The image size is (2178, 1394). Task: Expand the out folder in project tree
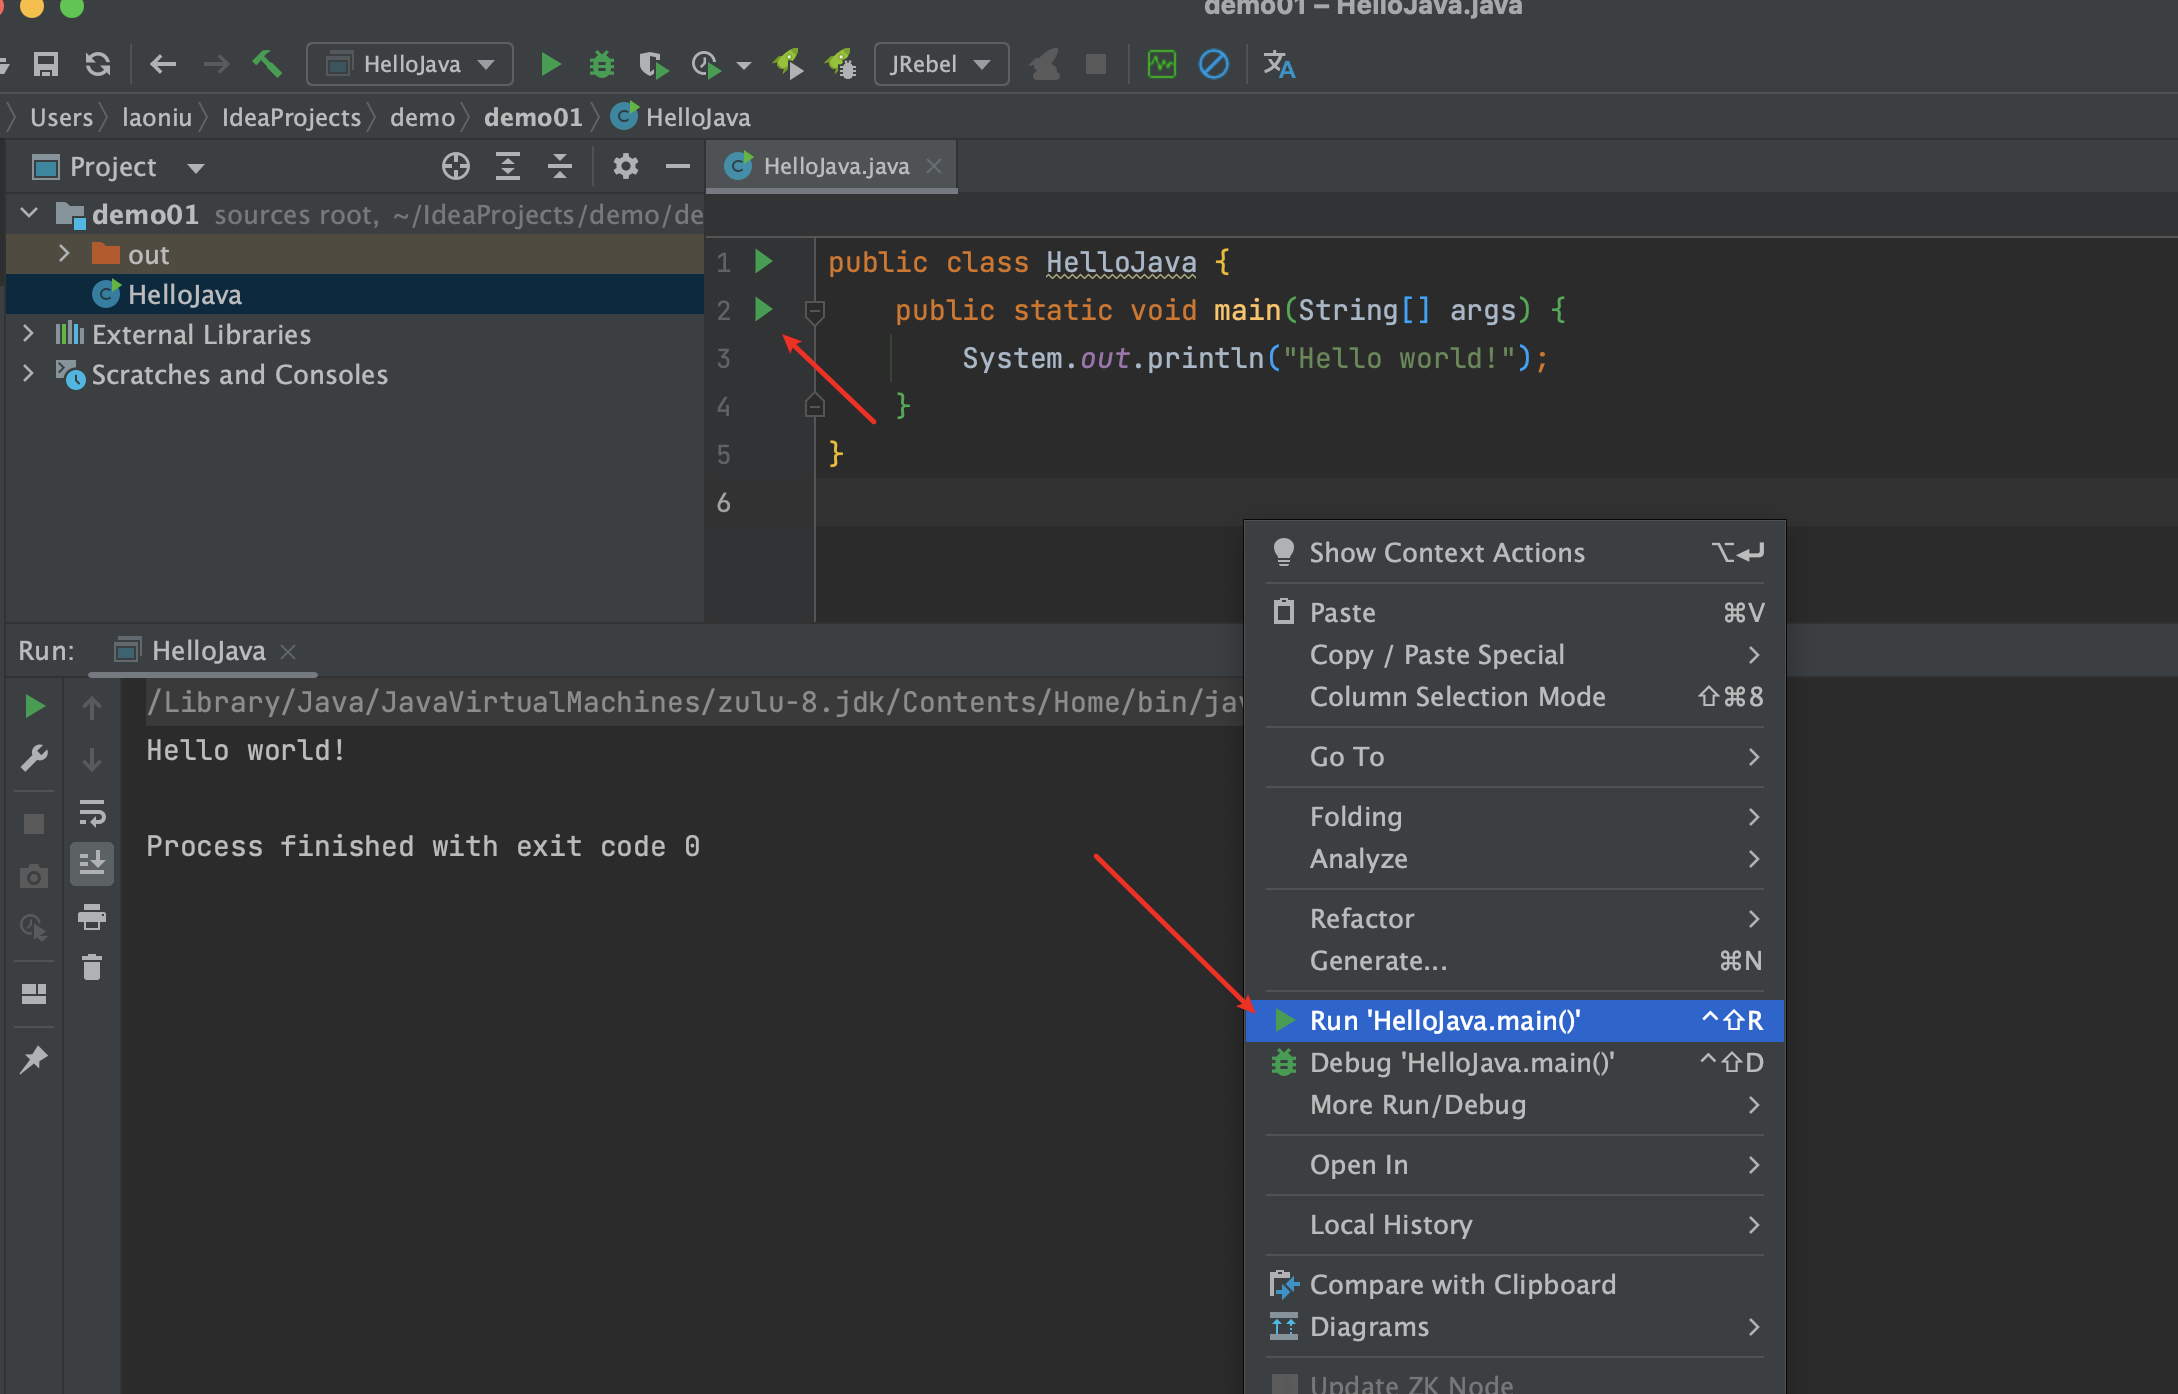pyautogui.click(x=64, y=254)
